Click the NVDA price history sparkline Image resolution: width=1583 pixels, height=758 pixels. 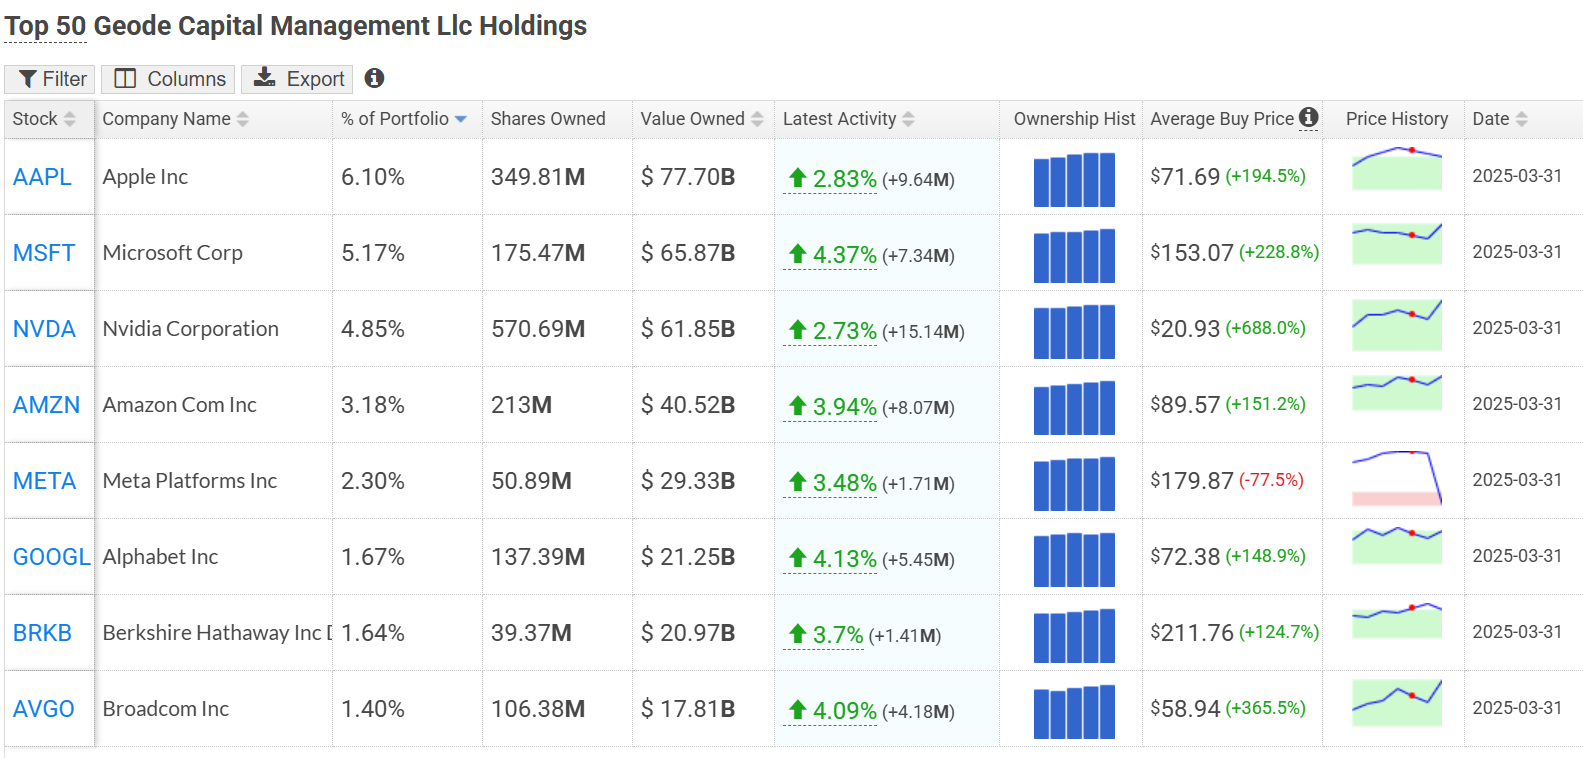pyautogui.click(x=1397, y=325)
